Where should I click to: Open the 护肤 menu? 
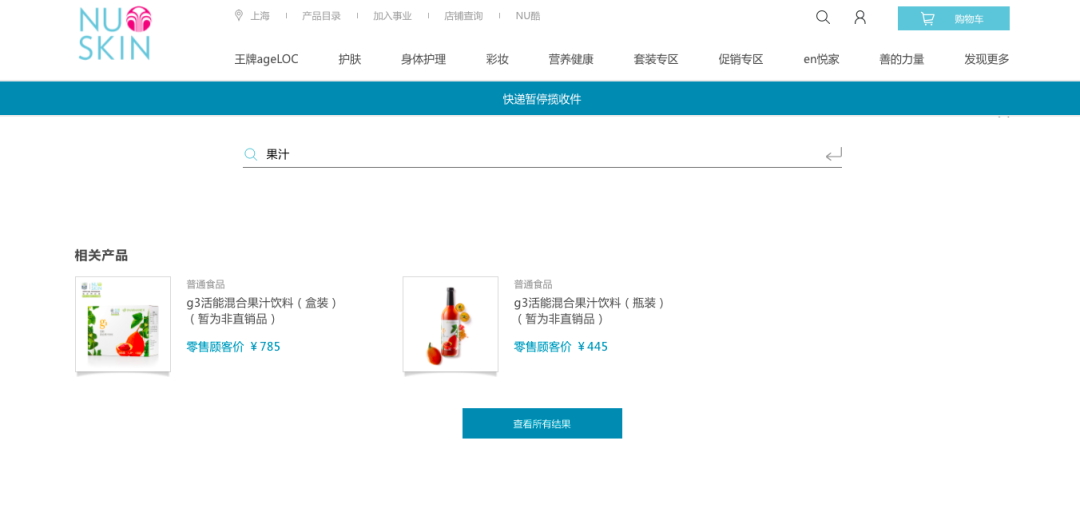[350, 59]
